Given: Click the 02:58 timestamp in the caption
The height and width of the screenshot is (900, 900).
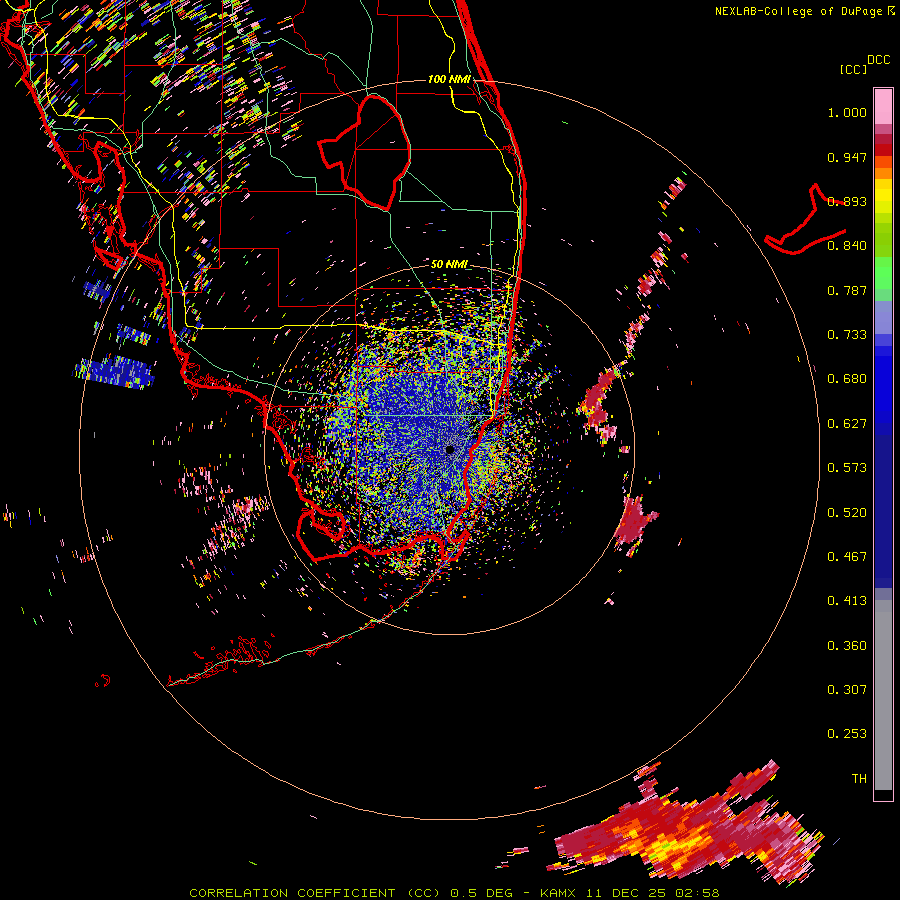Looking at the screenshot, I should click(x=698, y=893).
